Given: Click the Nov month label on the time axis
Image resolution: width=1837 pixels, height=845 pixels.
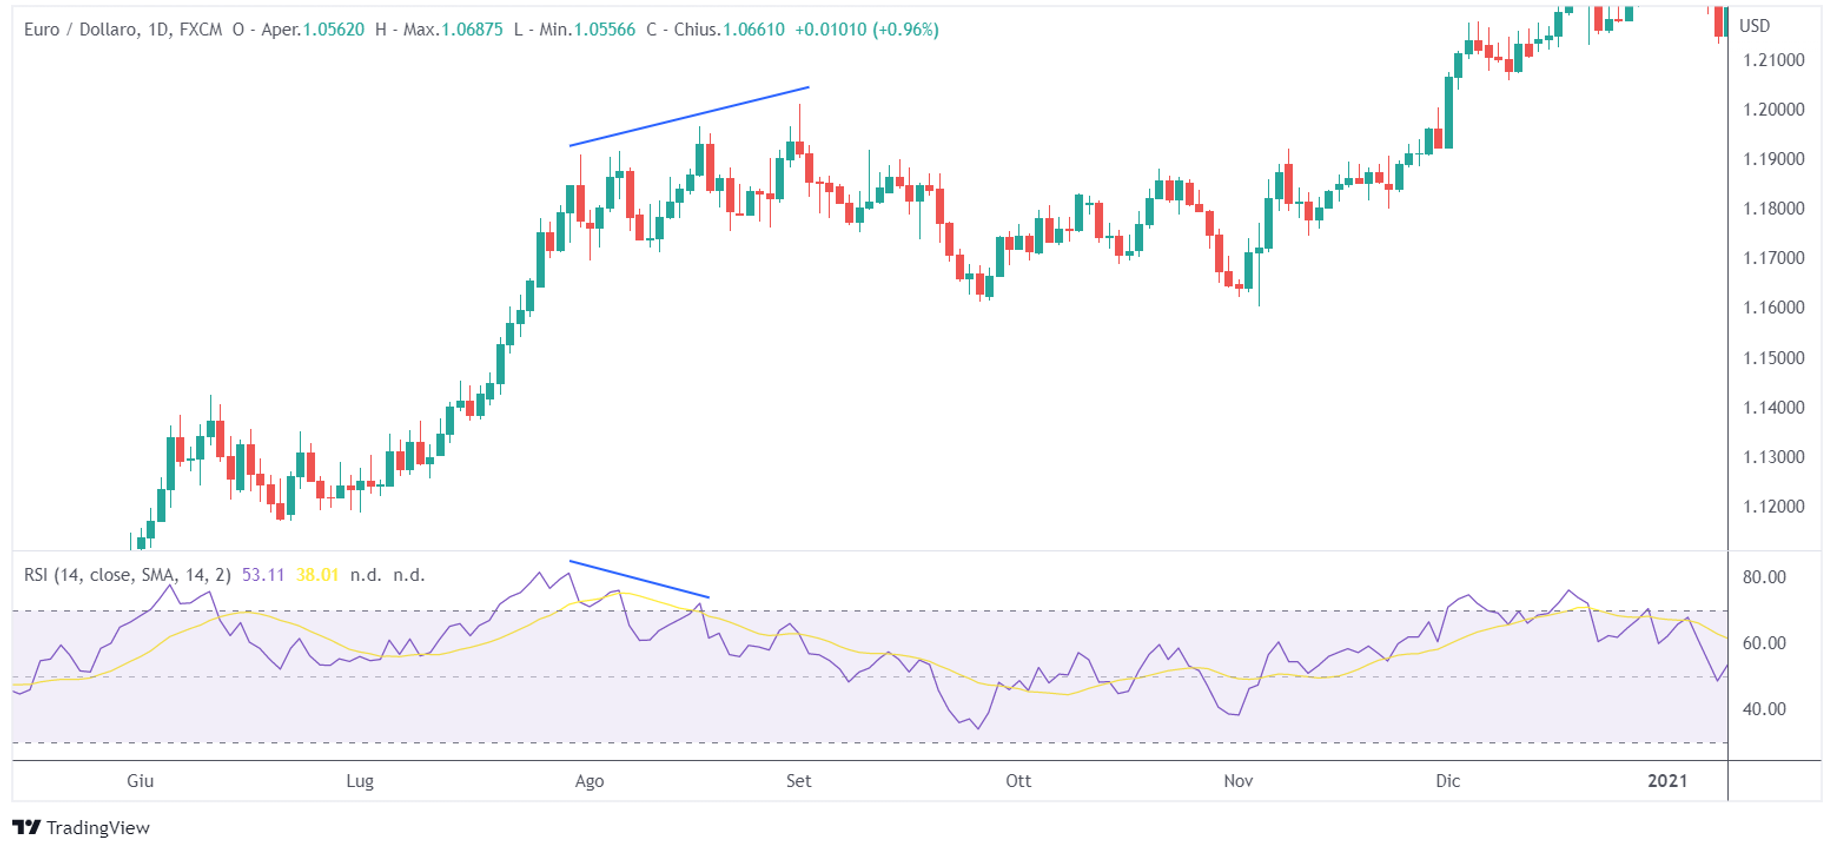Looking at the screenshot, I should coord(1238,781).
